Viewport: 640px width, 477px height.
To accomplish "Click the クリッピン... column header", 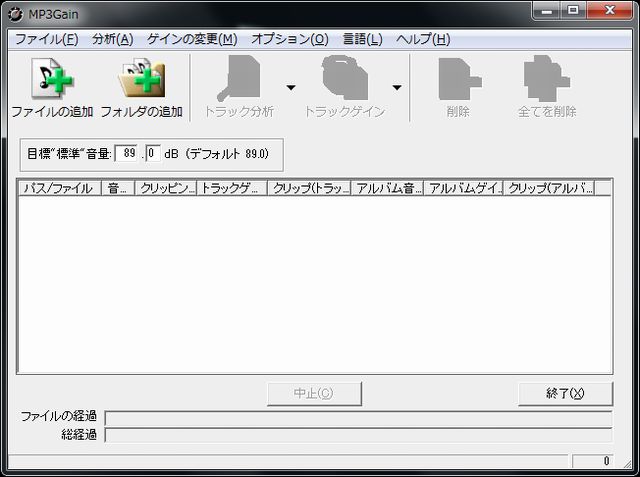I will (166, 189).
